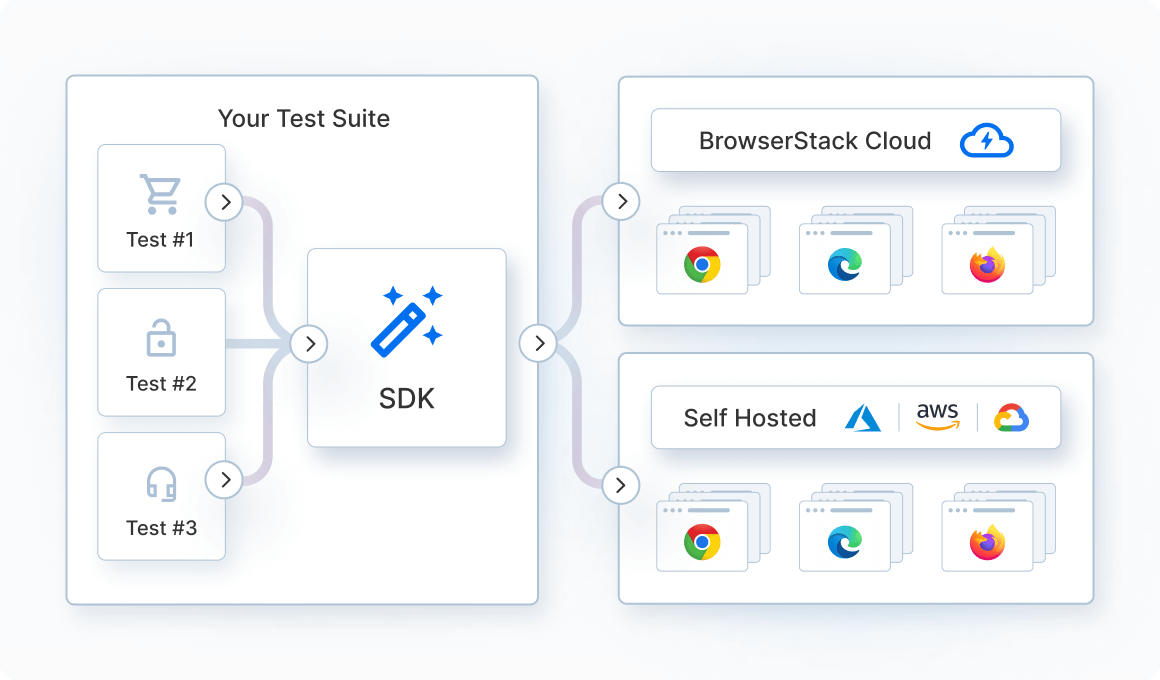
Task: Expand the arrow pointing to BrowserStack Cloud panel
Action: click(621, 201)
